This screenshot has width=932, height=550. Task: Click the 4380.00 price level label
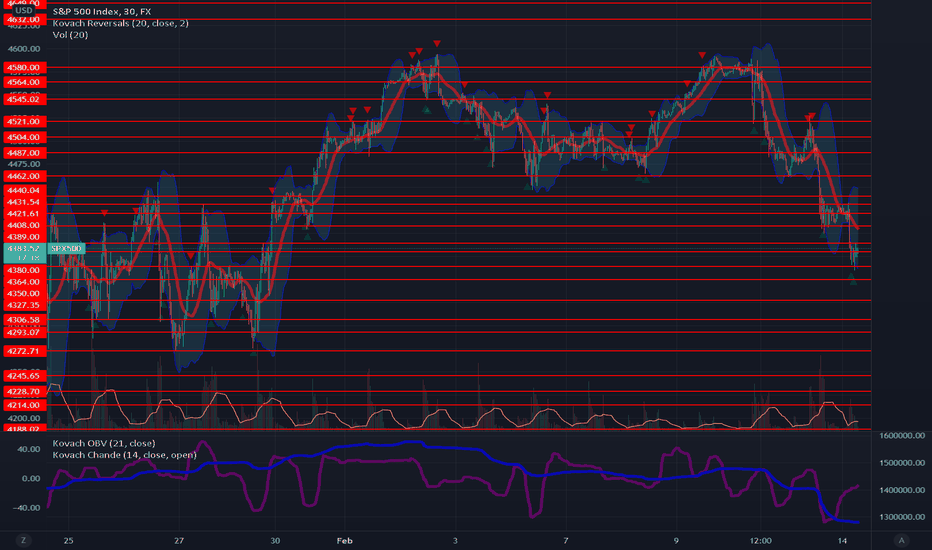point(24,270)
